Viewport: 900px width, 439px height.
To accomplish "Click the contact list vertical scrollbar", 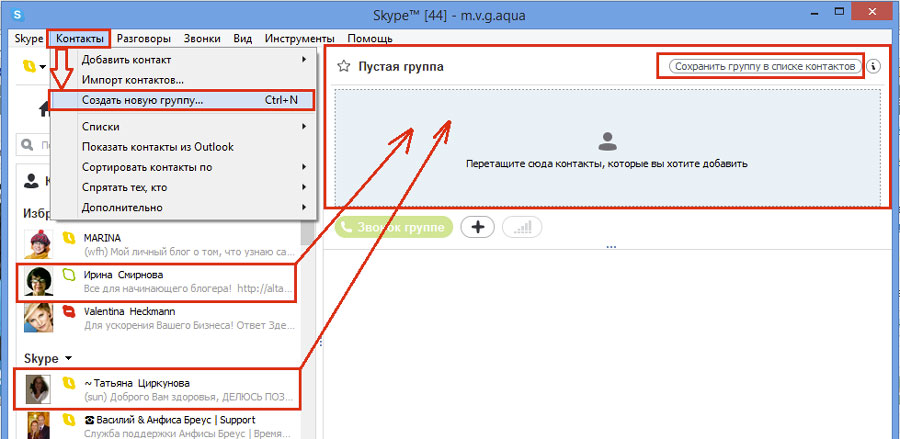I will [308, 300].
